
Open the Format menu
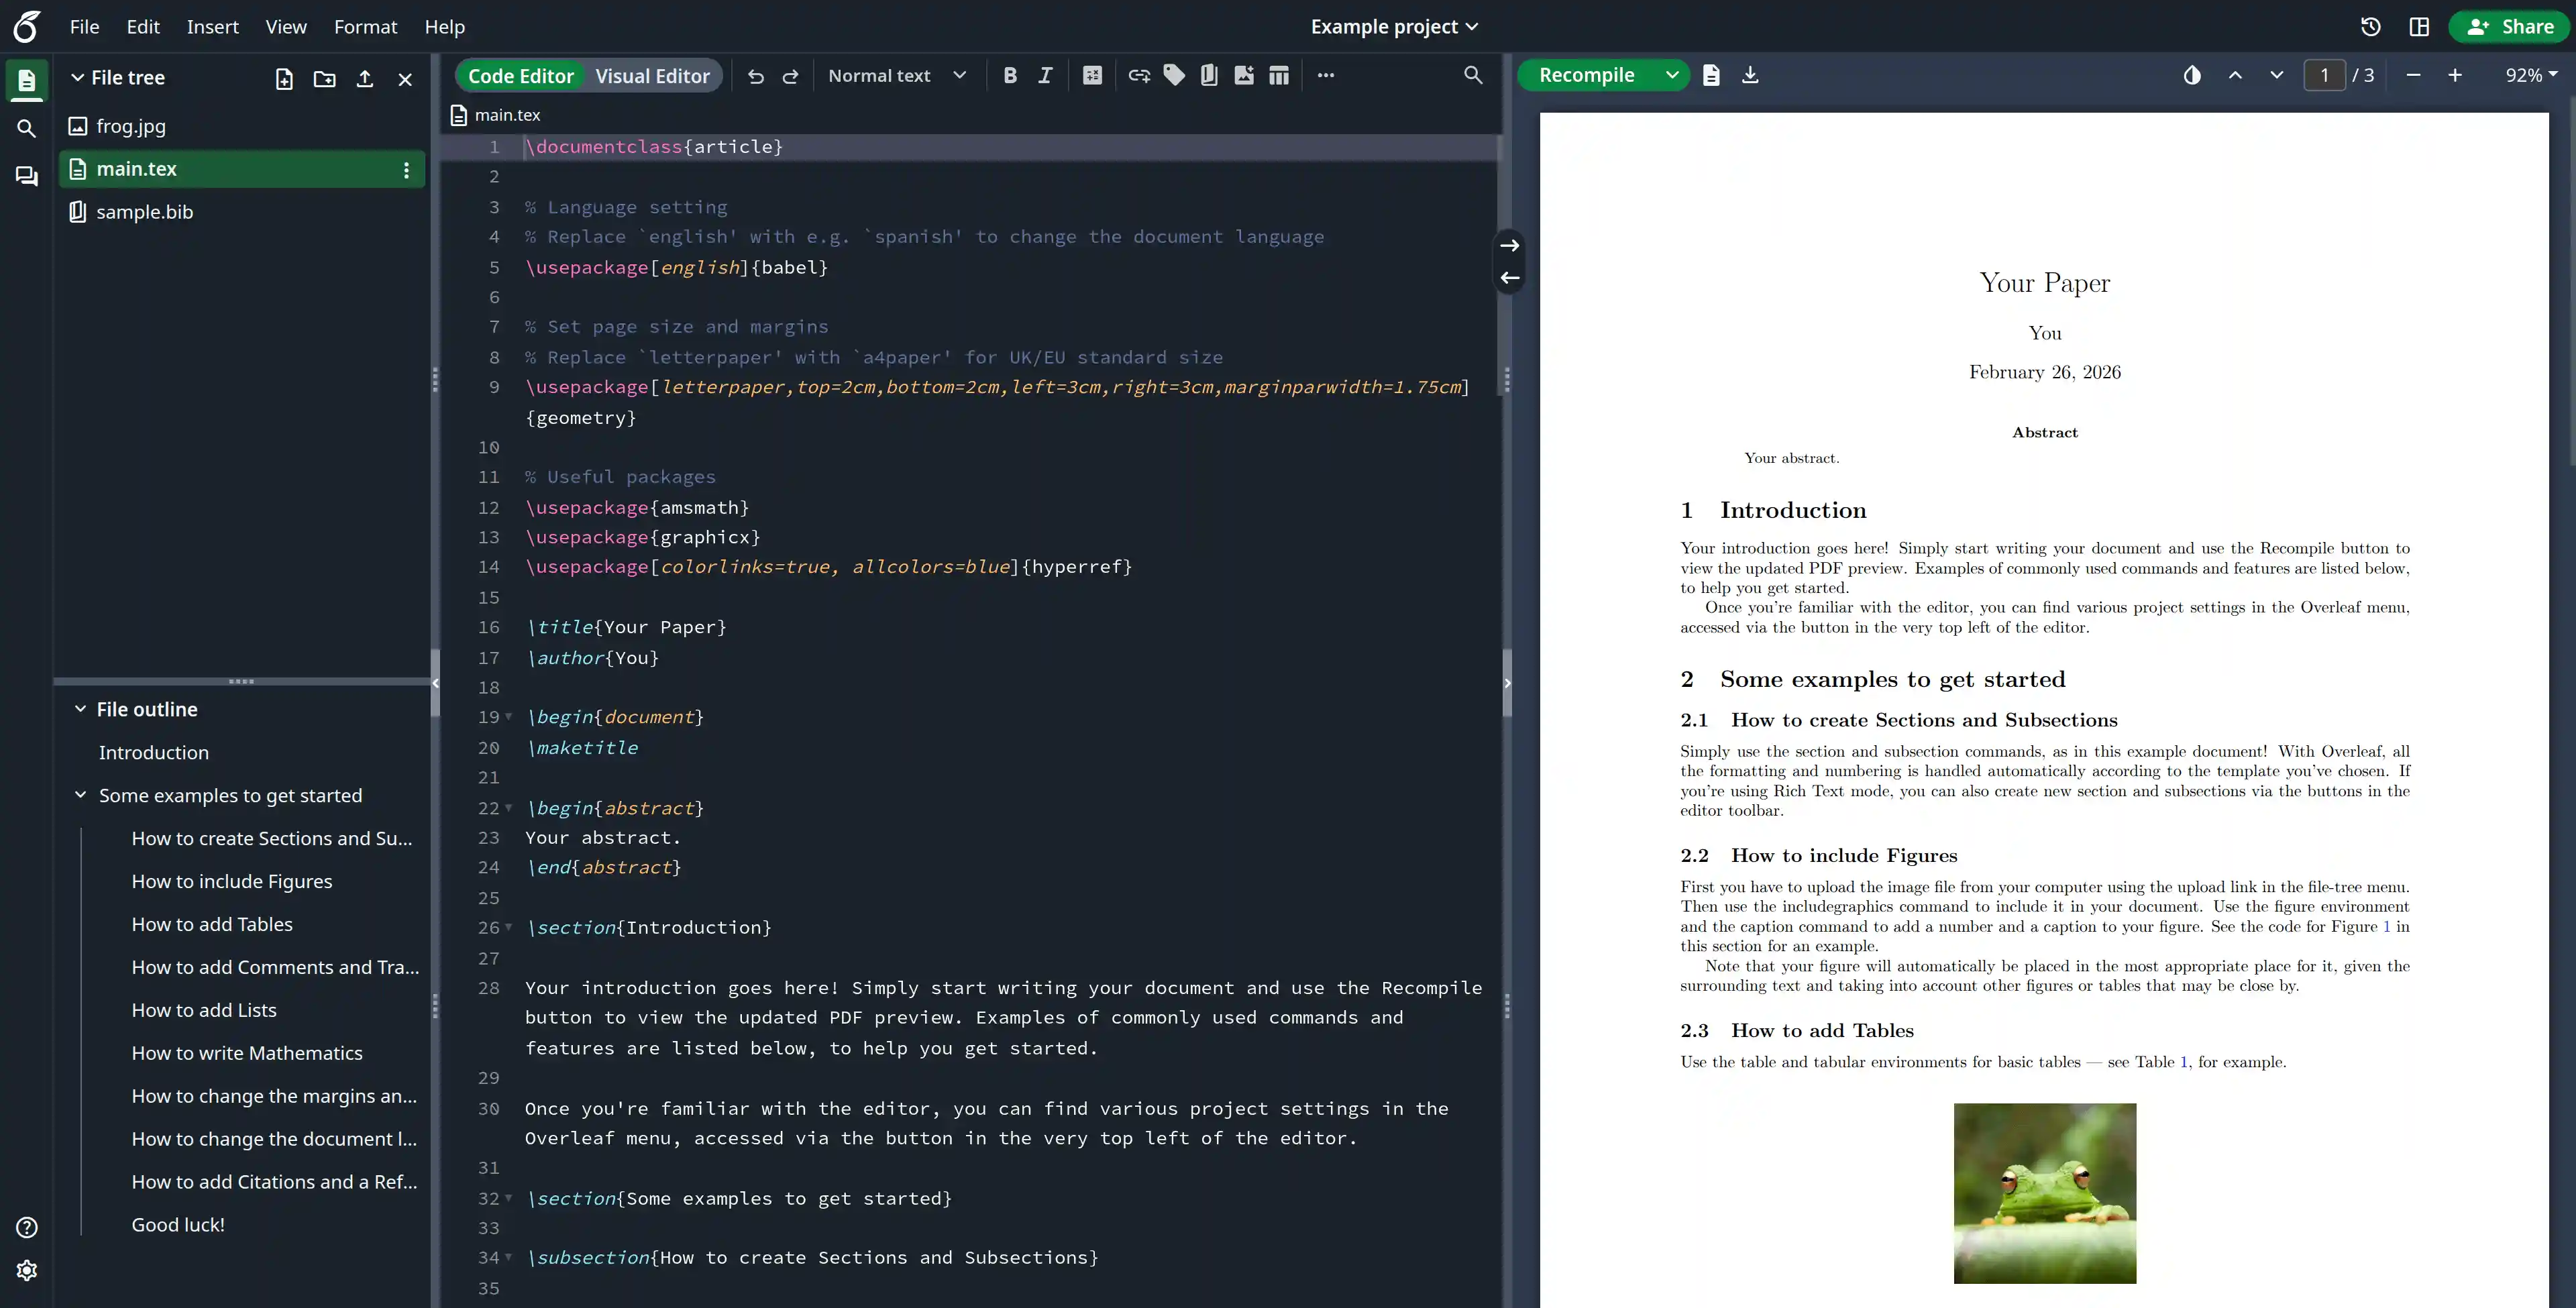click(365, 27)
